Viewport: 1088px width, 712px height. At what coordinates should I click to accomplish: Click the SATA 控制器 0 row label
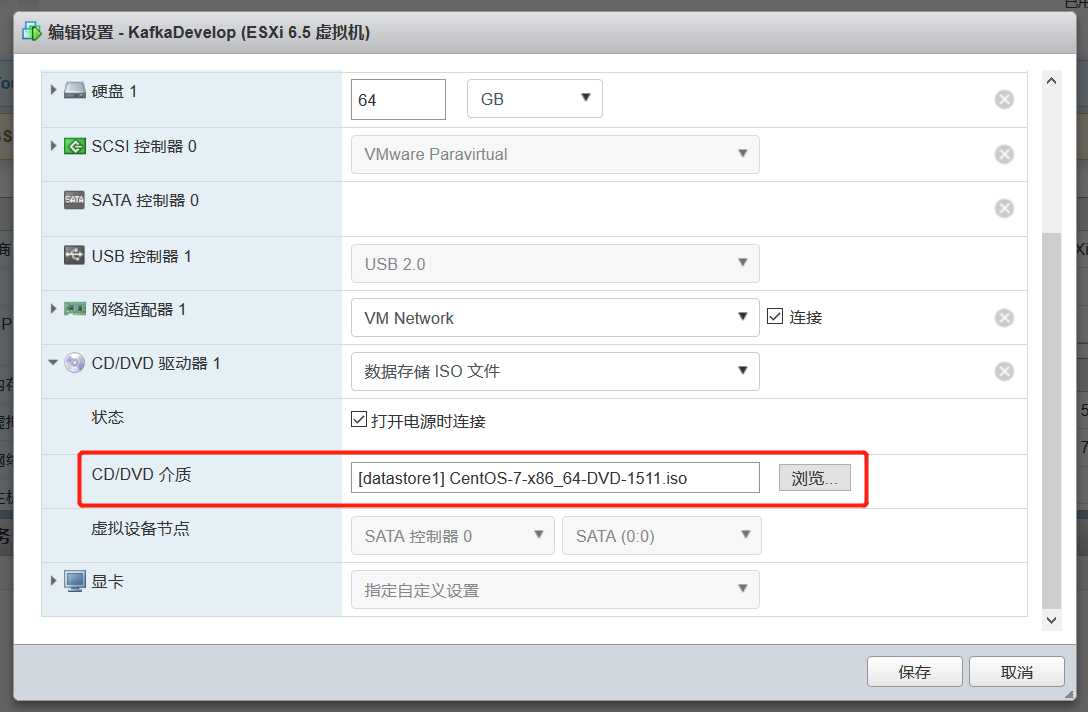pyautogui.click(x=145, y=201)
